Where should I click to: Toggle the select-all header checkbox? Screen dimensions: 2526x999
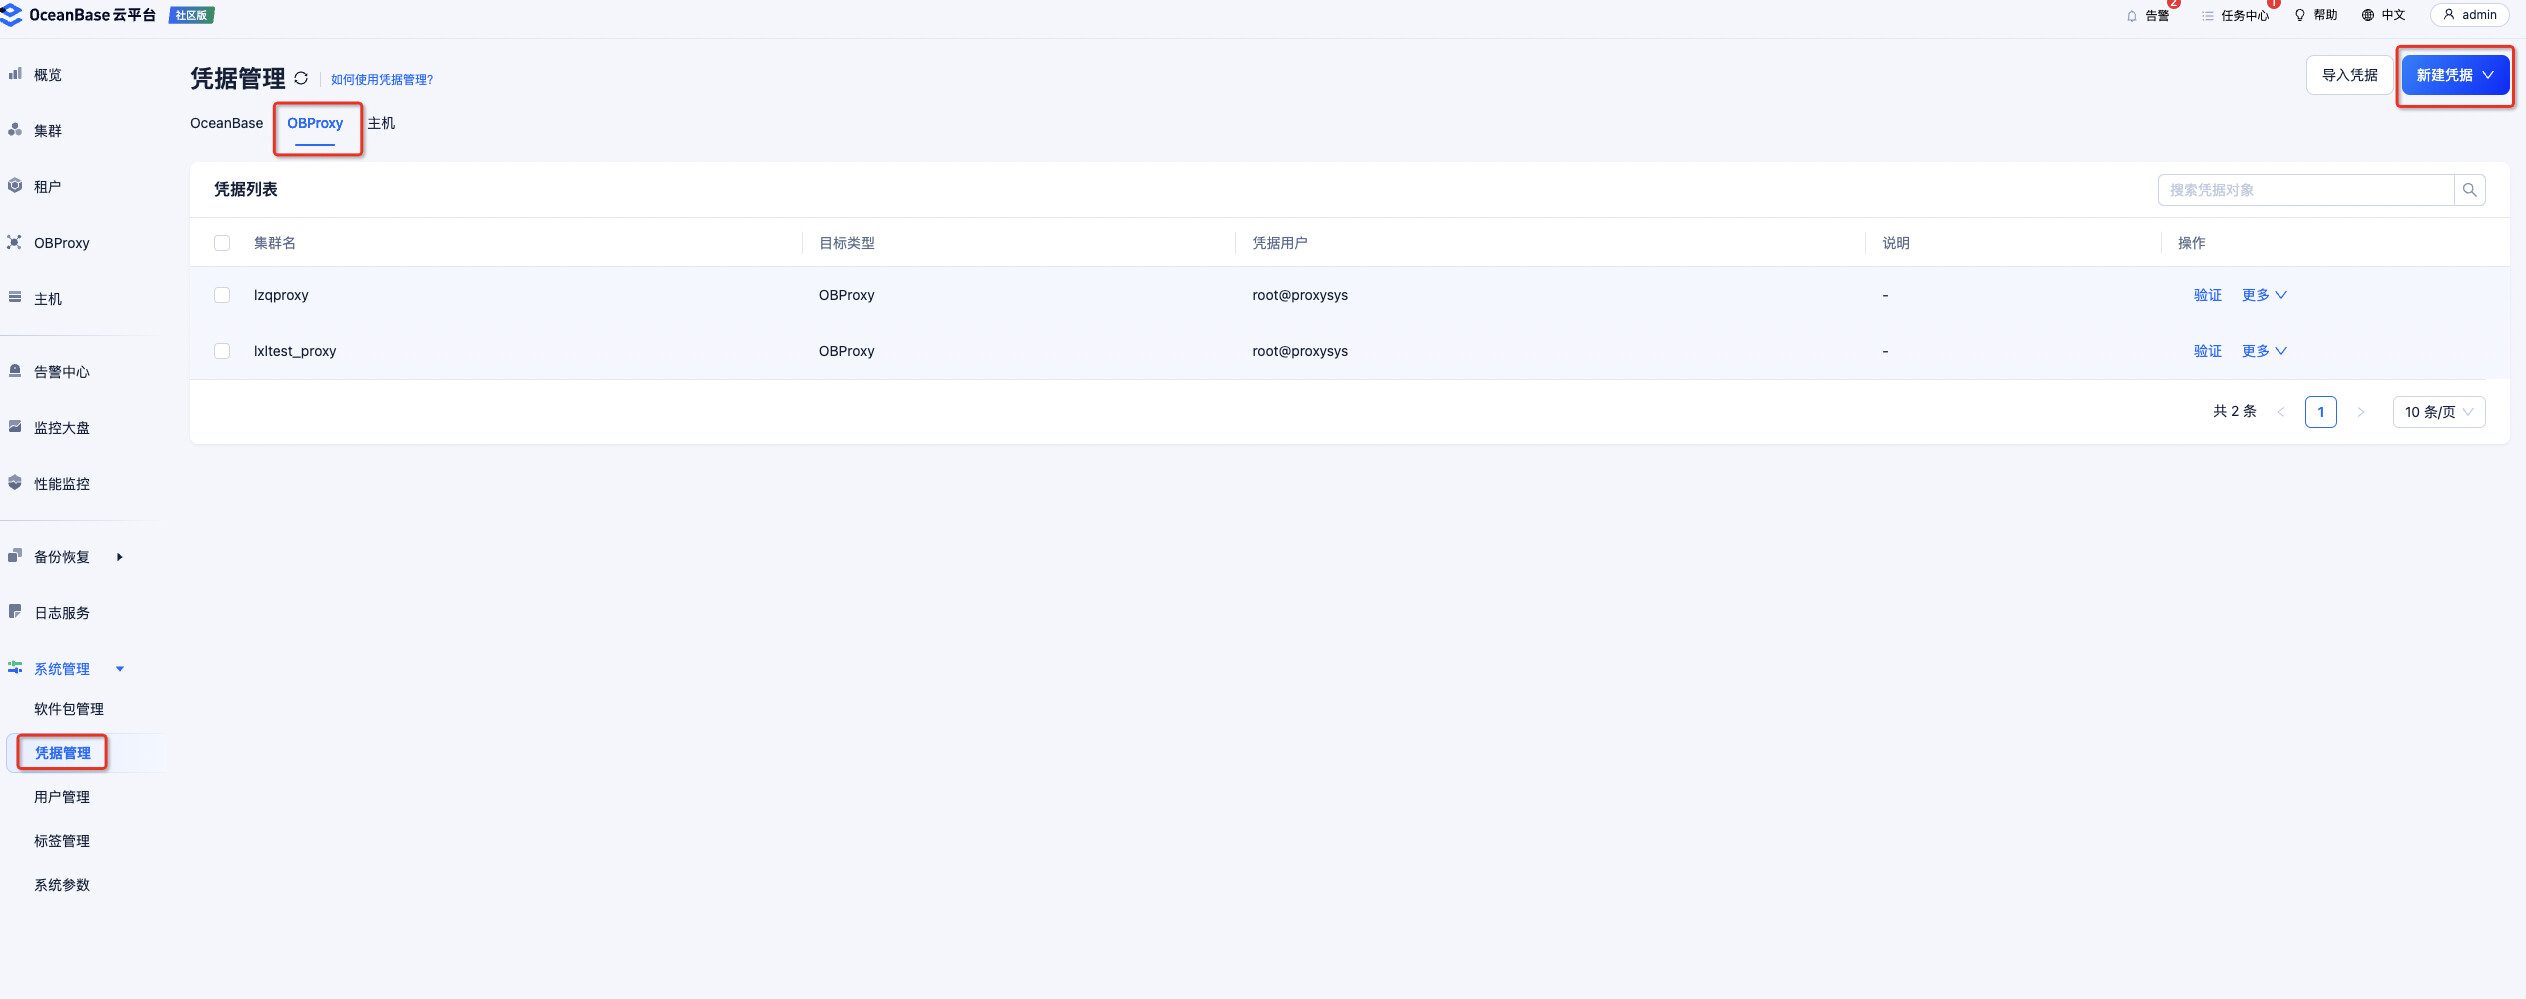[222, 243]
